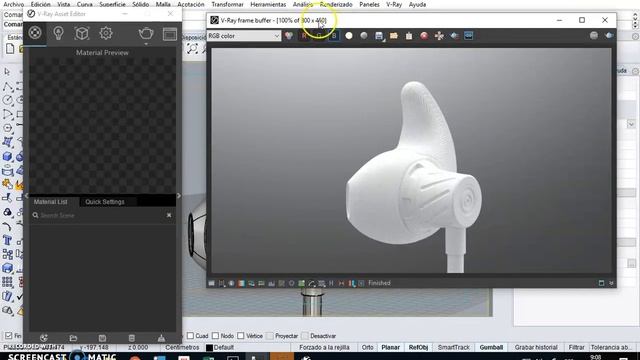The height and width of the screenshot is (360, 640).
Task: Click the zoom extents icon in Rhino toolbar
Action: (192, 49)
